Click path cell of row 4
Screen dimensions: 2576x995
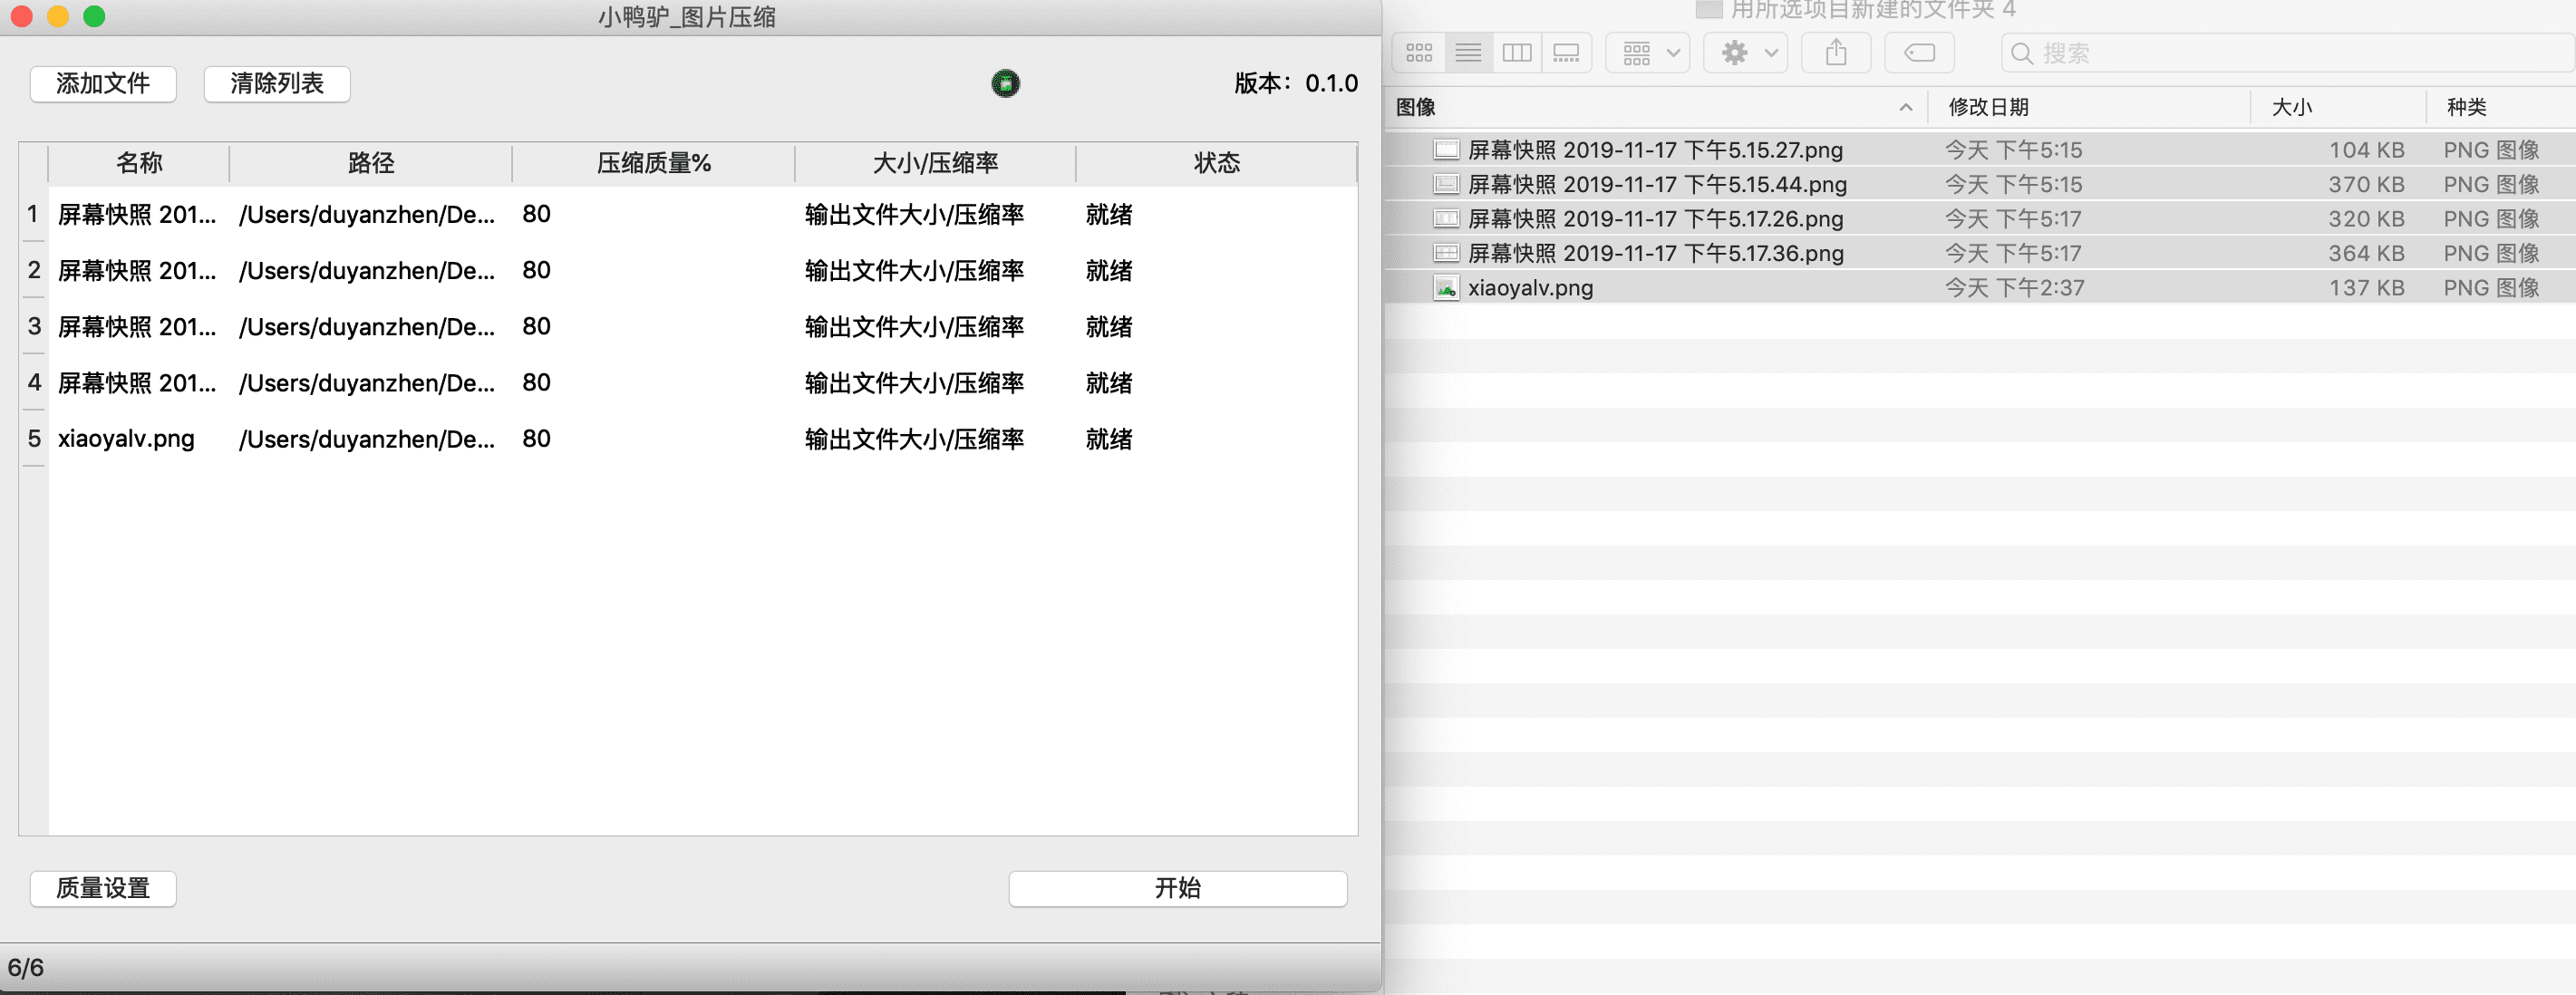pos(371,382)
